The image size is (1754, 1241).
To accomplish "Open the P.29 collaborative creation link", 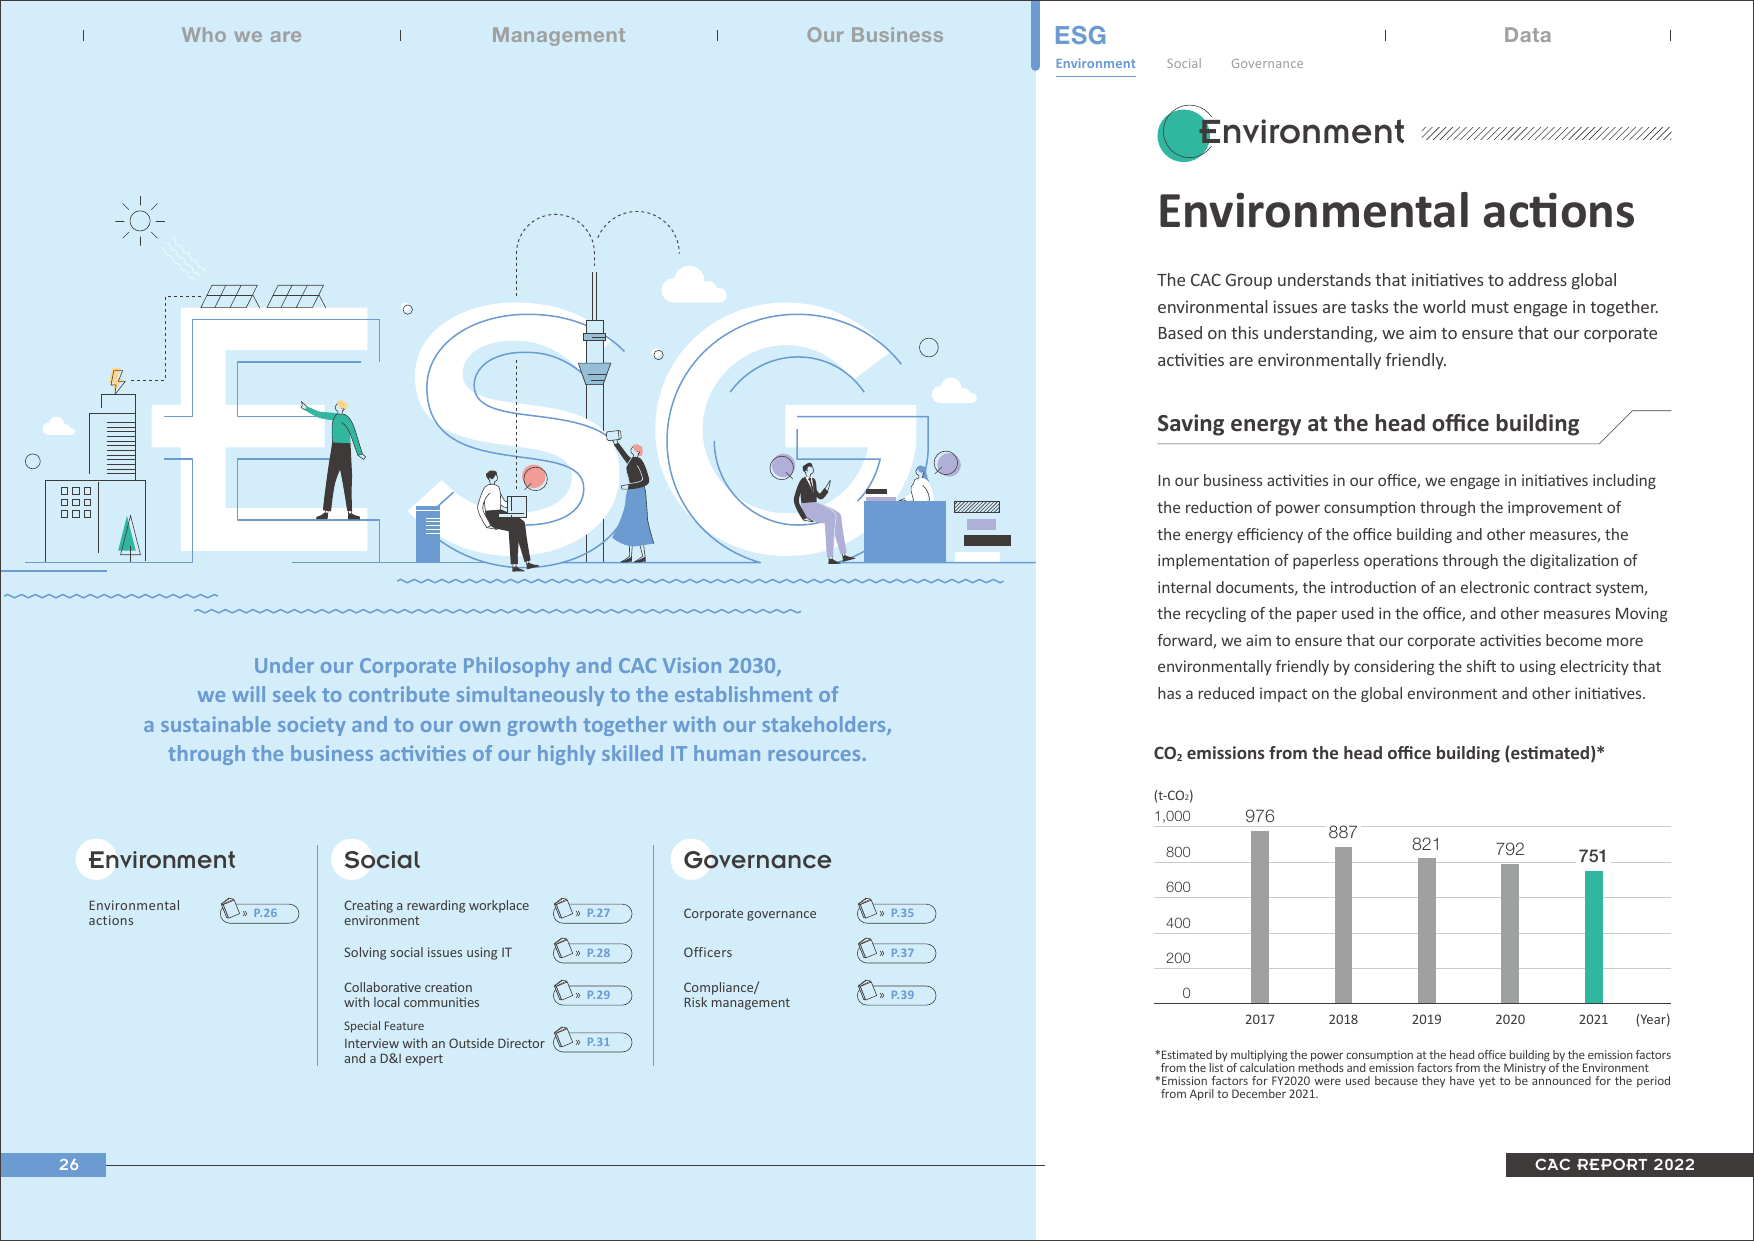I will point(592,994).
